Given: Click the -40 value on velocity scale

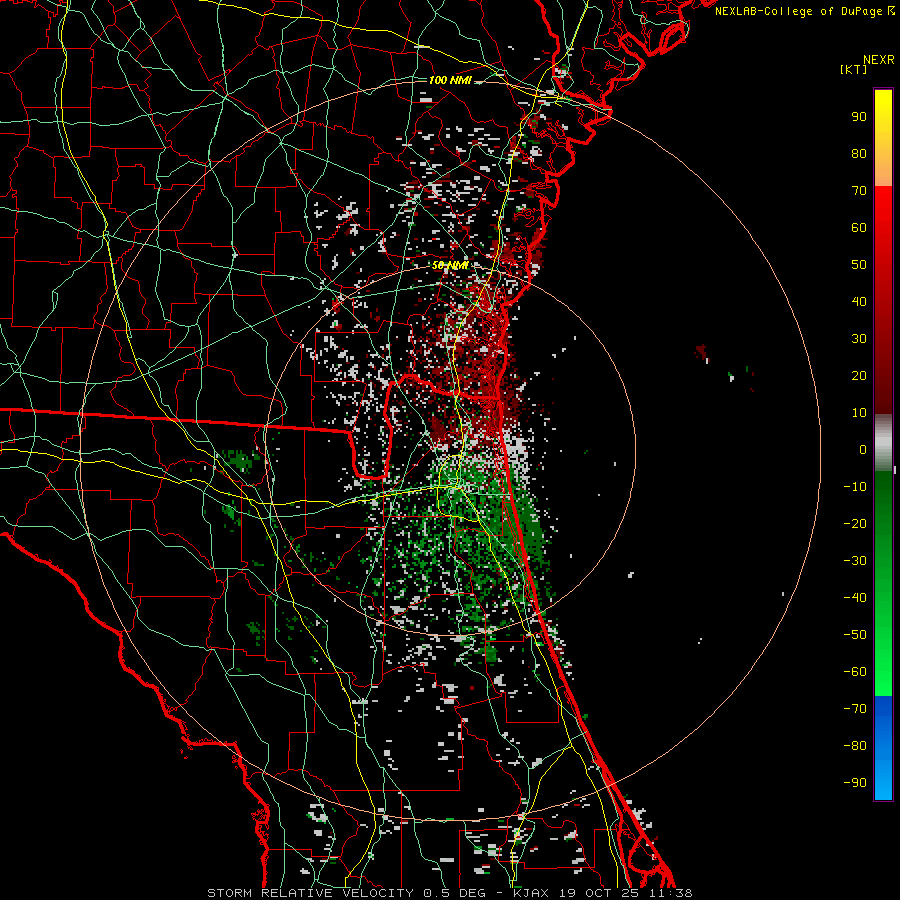Looking at the screenshot, I should coord(855,598).
